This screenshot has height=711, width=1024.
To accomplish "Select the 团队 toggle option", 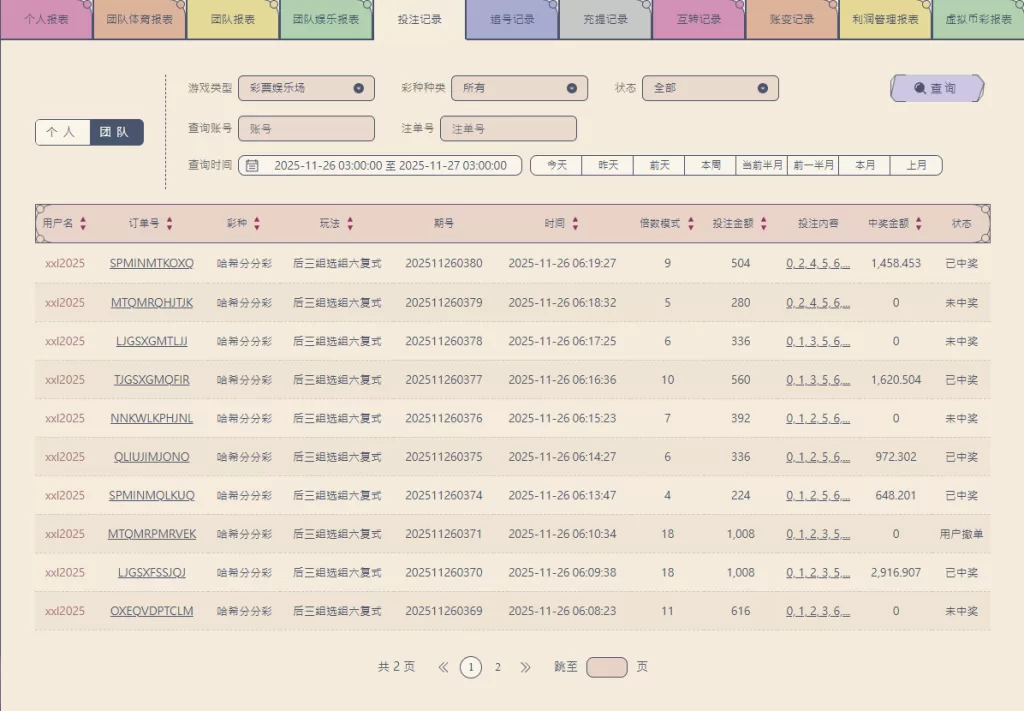I will tap(115, 132).
